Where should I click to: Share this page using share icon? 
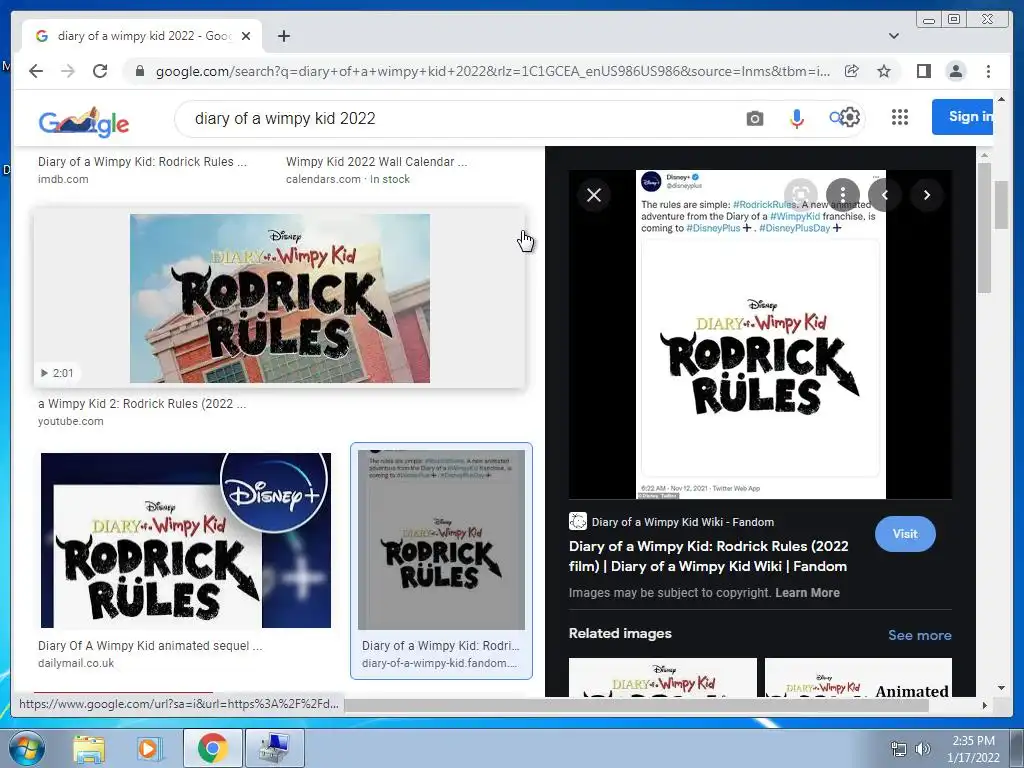[852, 71]
